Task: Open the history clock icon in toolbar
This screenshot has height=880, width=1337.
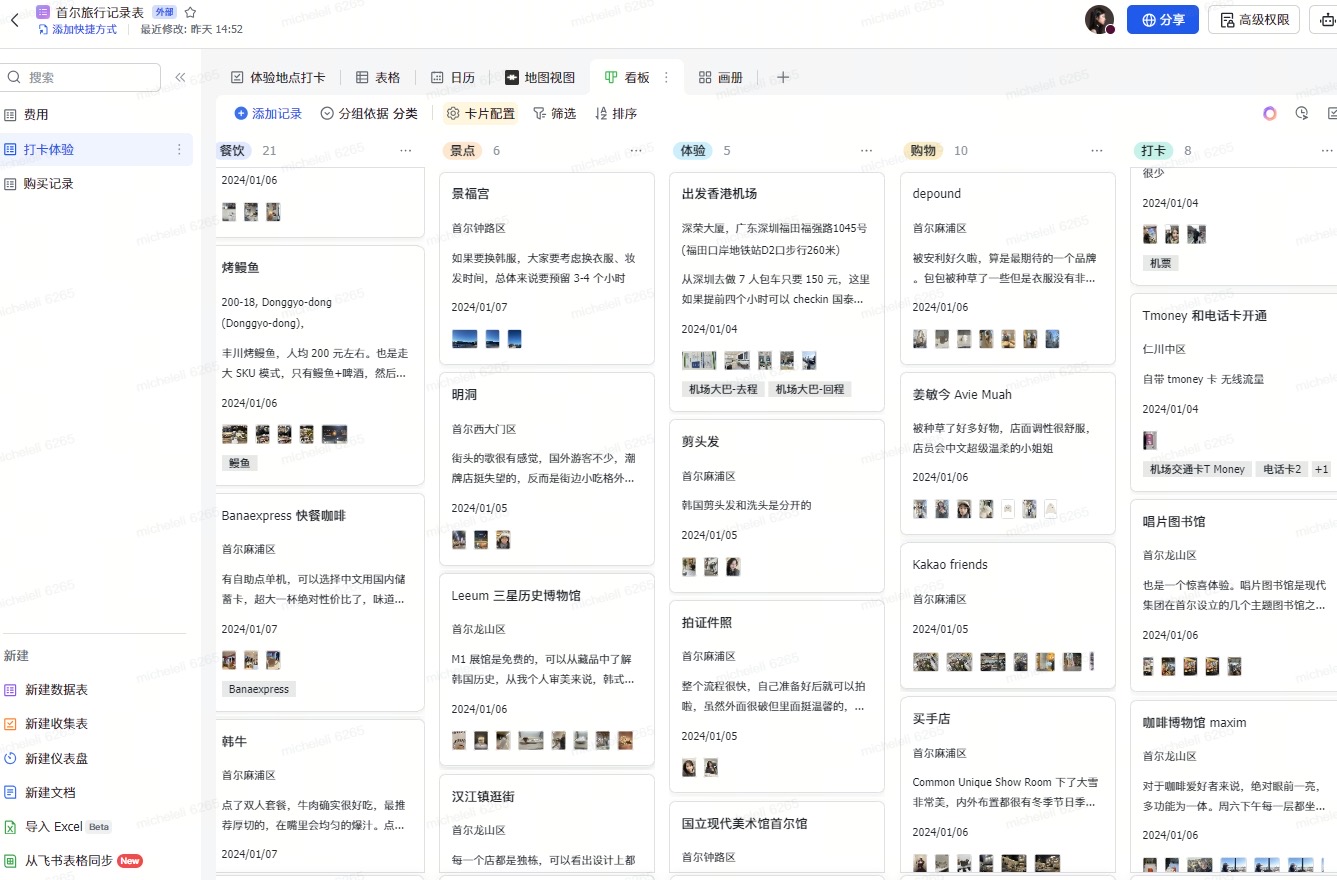Action: click(1301, 113)
